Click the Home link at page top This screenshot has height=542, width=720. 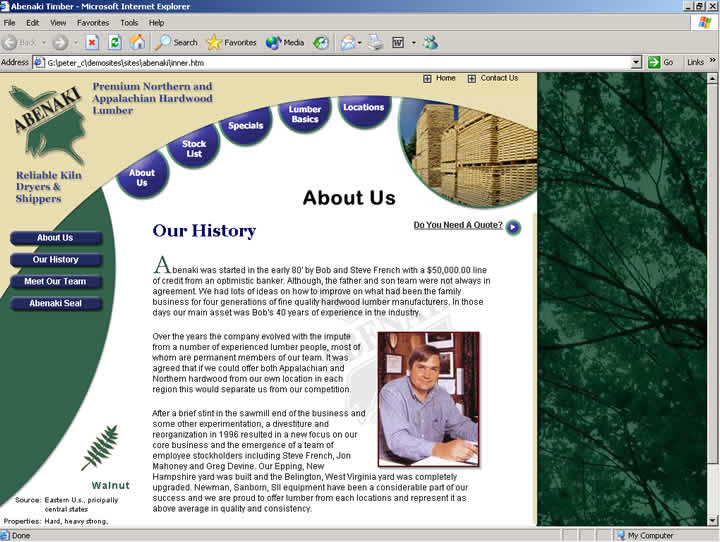click(445, 78)
